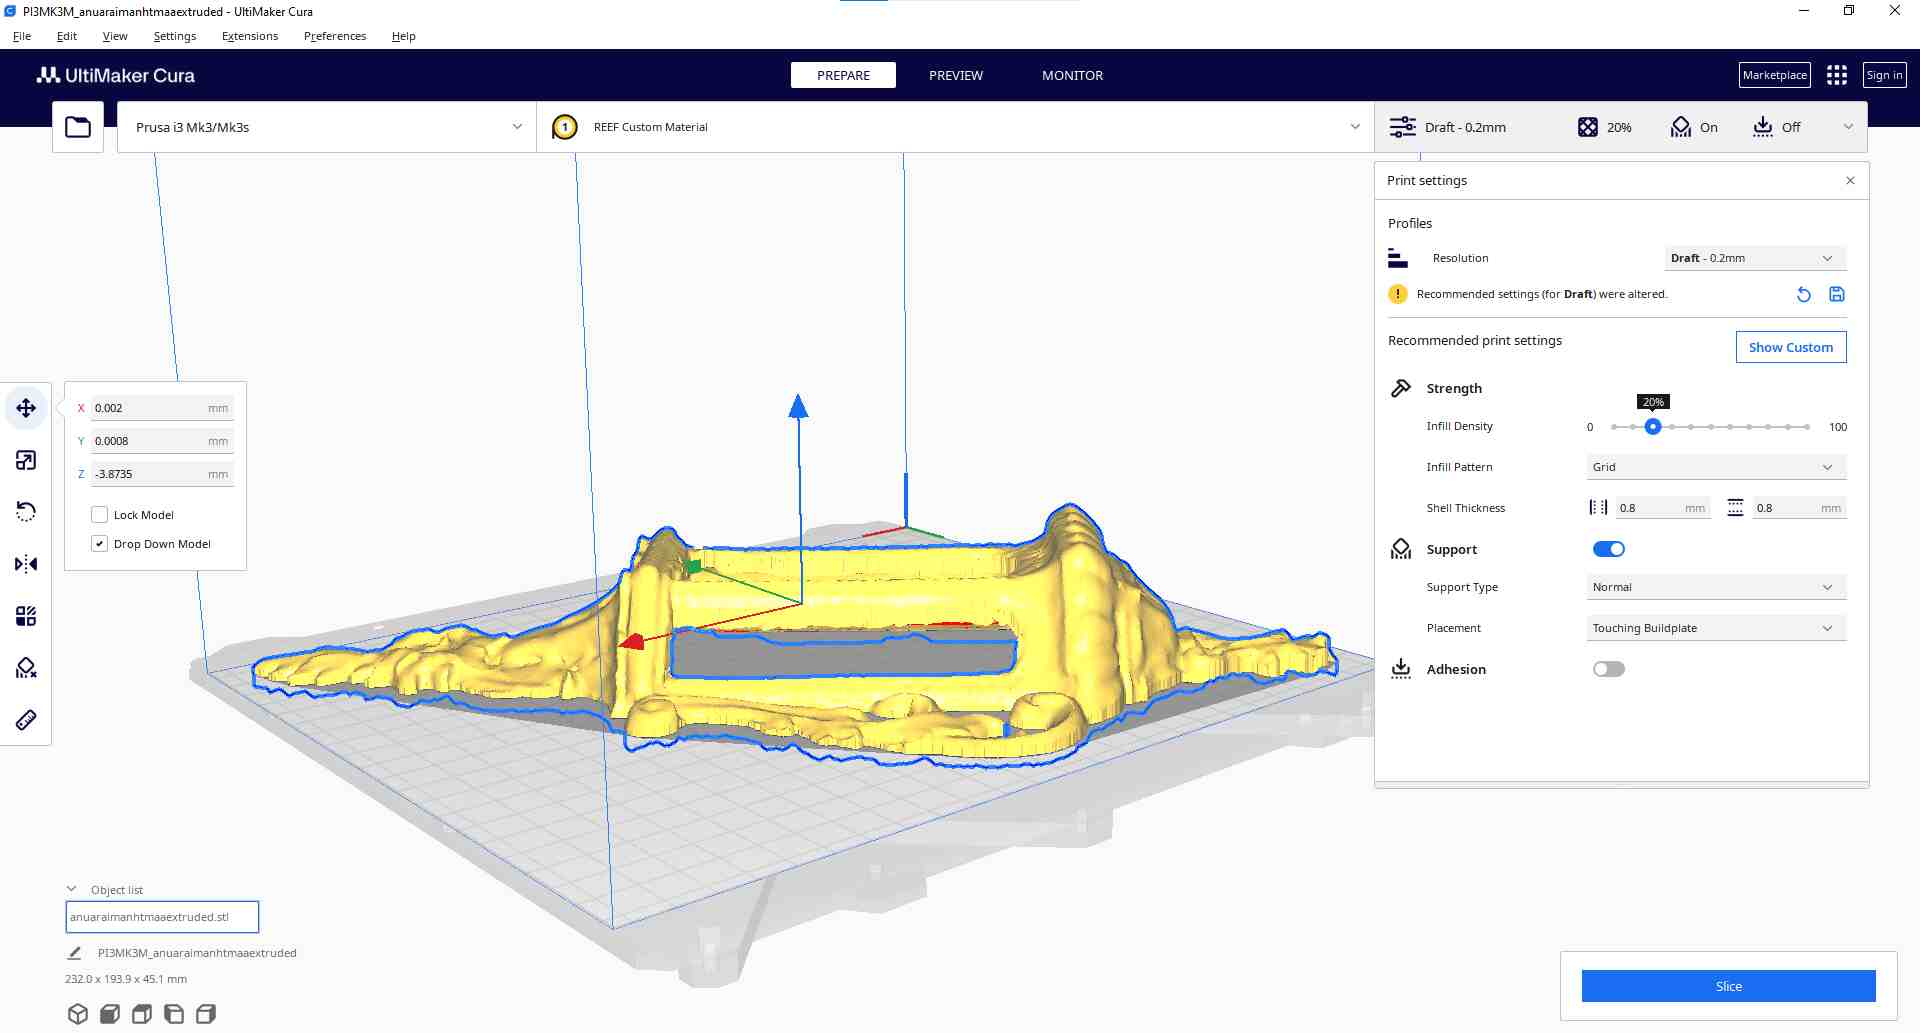The image size is (1920, 1033).
Task: Click the Show Custom button
Action: [x=1791, y=347]
